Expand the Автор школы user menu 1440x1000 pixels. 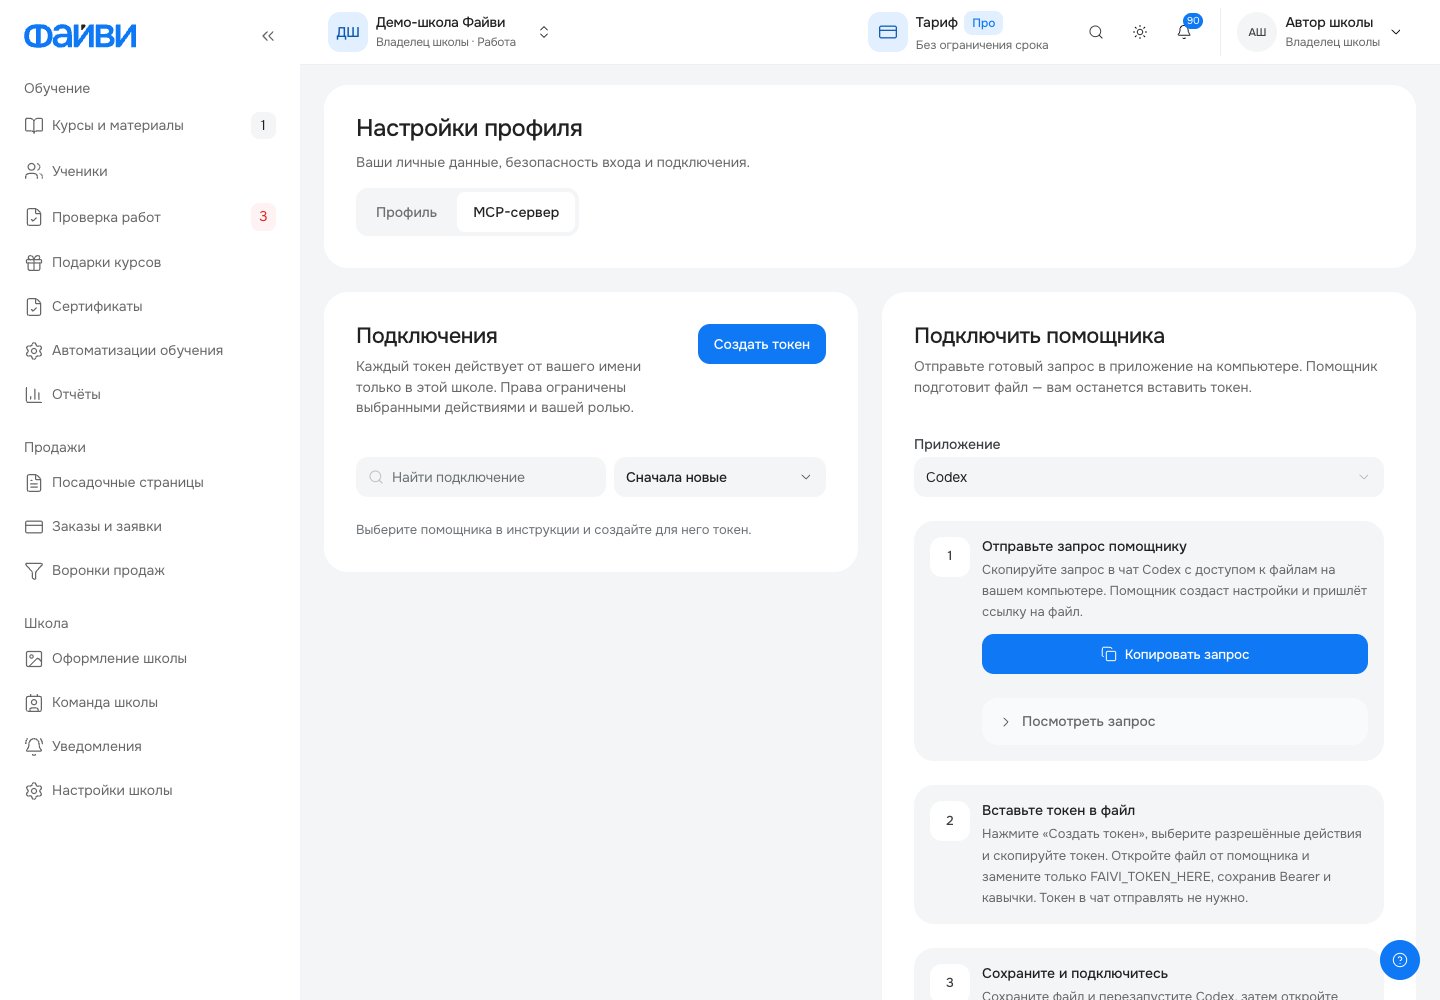[x=1396, y=32]
